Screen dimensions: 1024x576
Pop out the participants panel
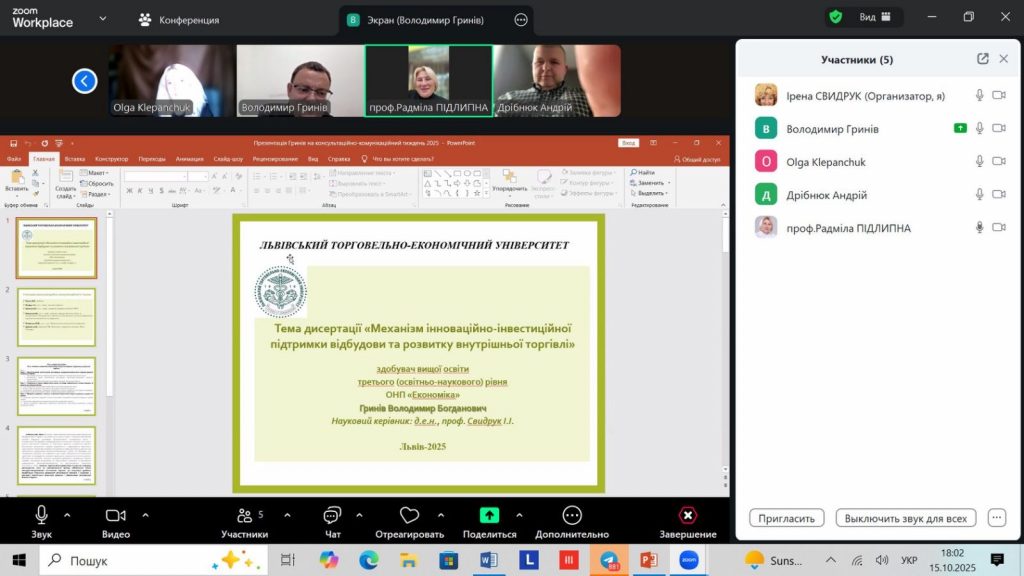point(983,59)
